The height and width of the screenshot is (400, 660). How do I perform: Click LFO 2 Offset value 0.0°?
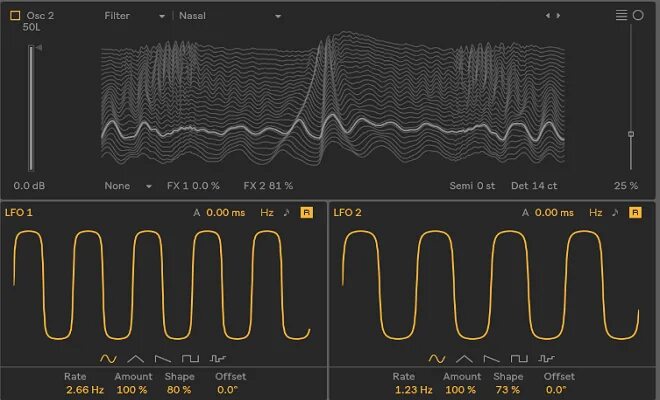(x=556, y=390)
